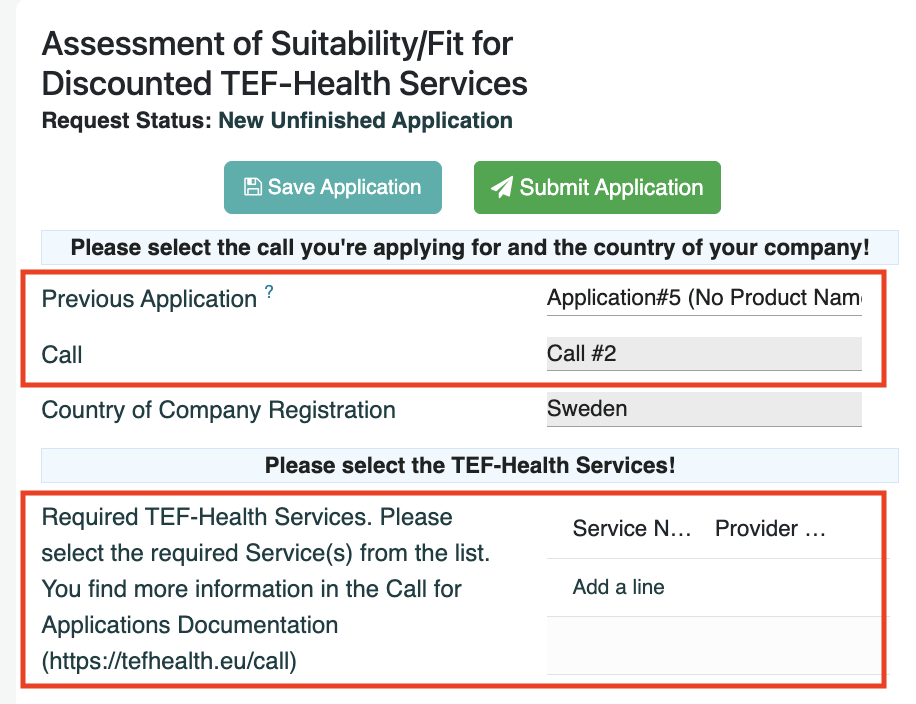Viewport: 916px width, 704px height.
Task: Click the Assessment of Suitability page title
Action: pos(284,63)
